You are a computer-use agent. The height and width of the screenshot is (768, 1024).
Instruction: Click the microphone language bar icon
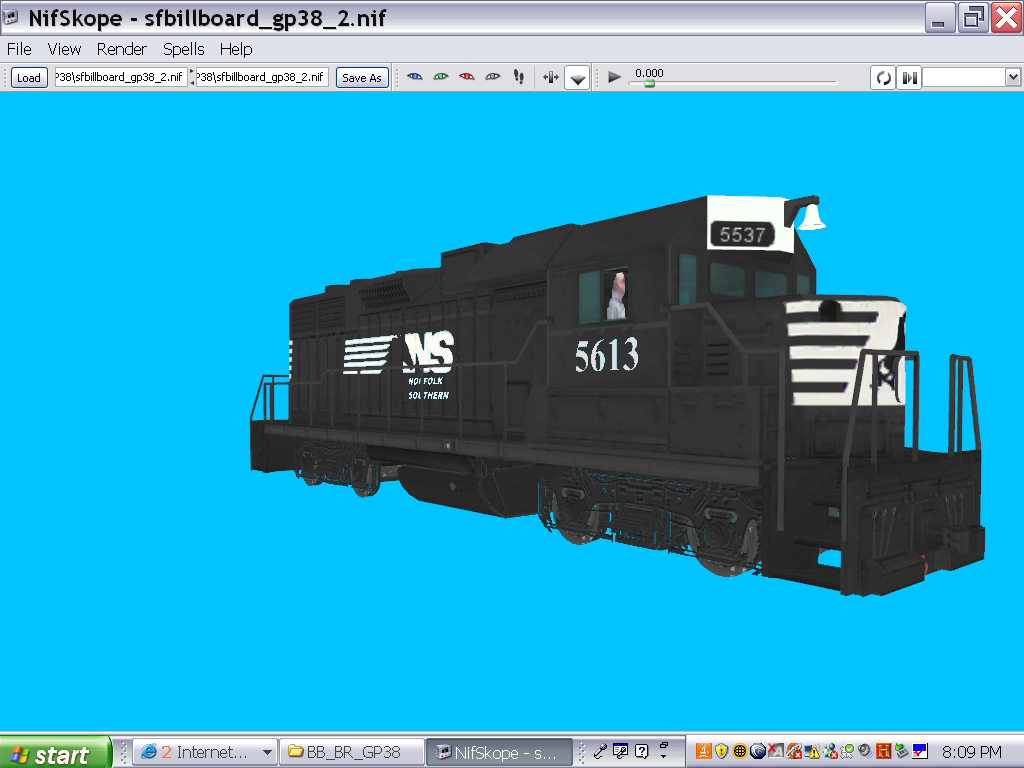click(x=600, y=752)
